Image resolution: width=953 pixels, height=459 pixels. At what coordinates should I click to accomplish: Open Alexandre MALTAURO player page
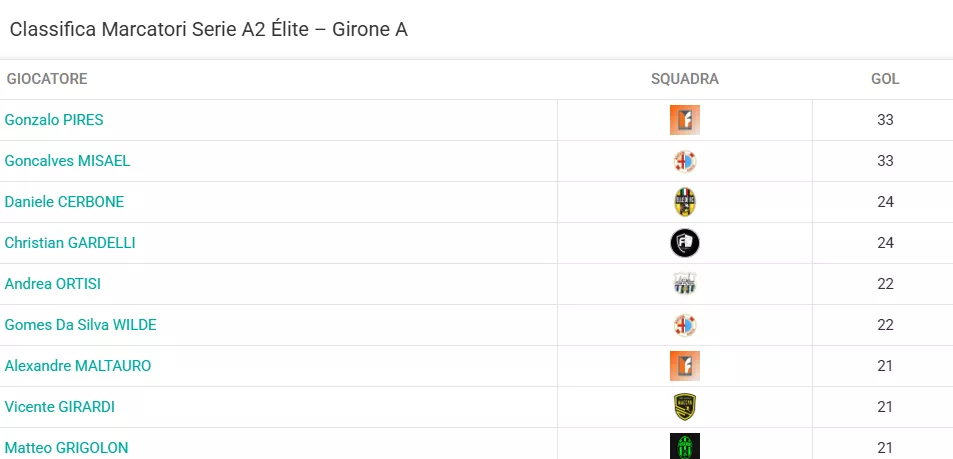click(x=78, y=366)
